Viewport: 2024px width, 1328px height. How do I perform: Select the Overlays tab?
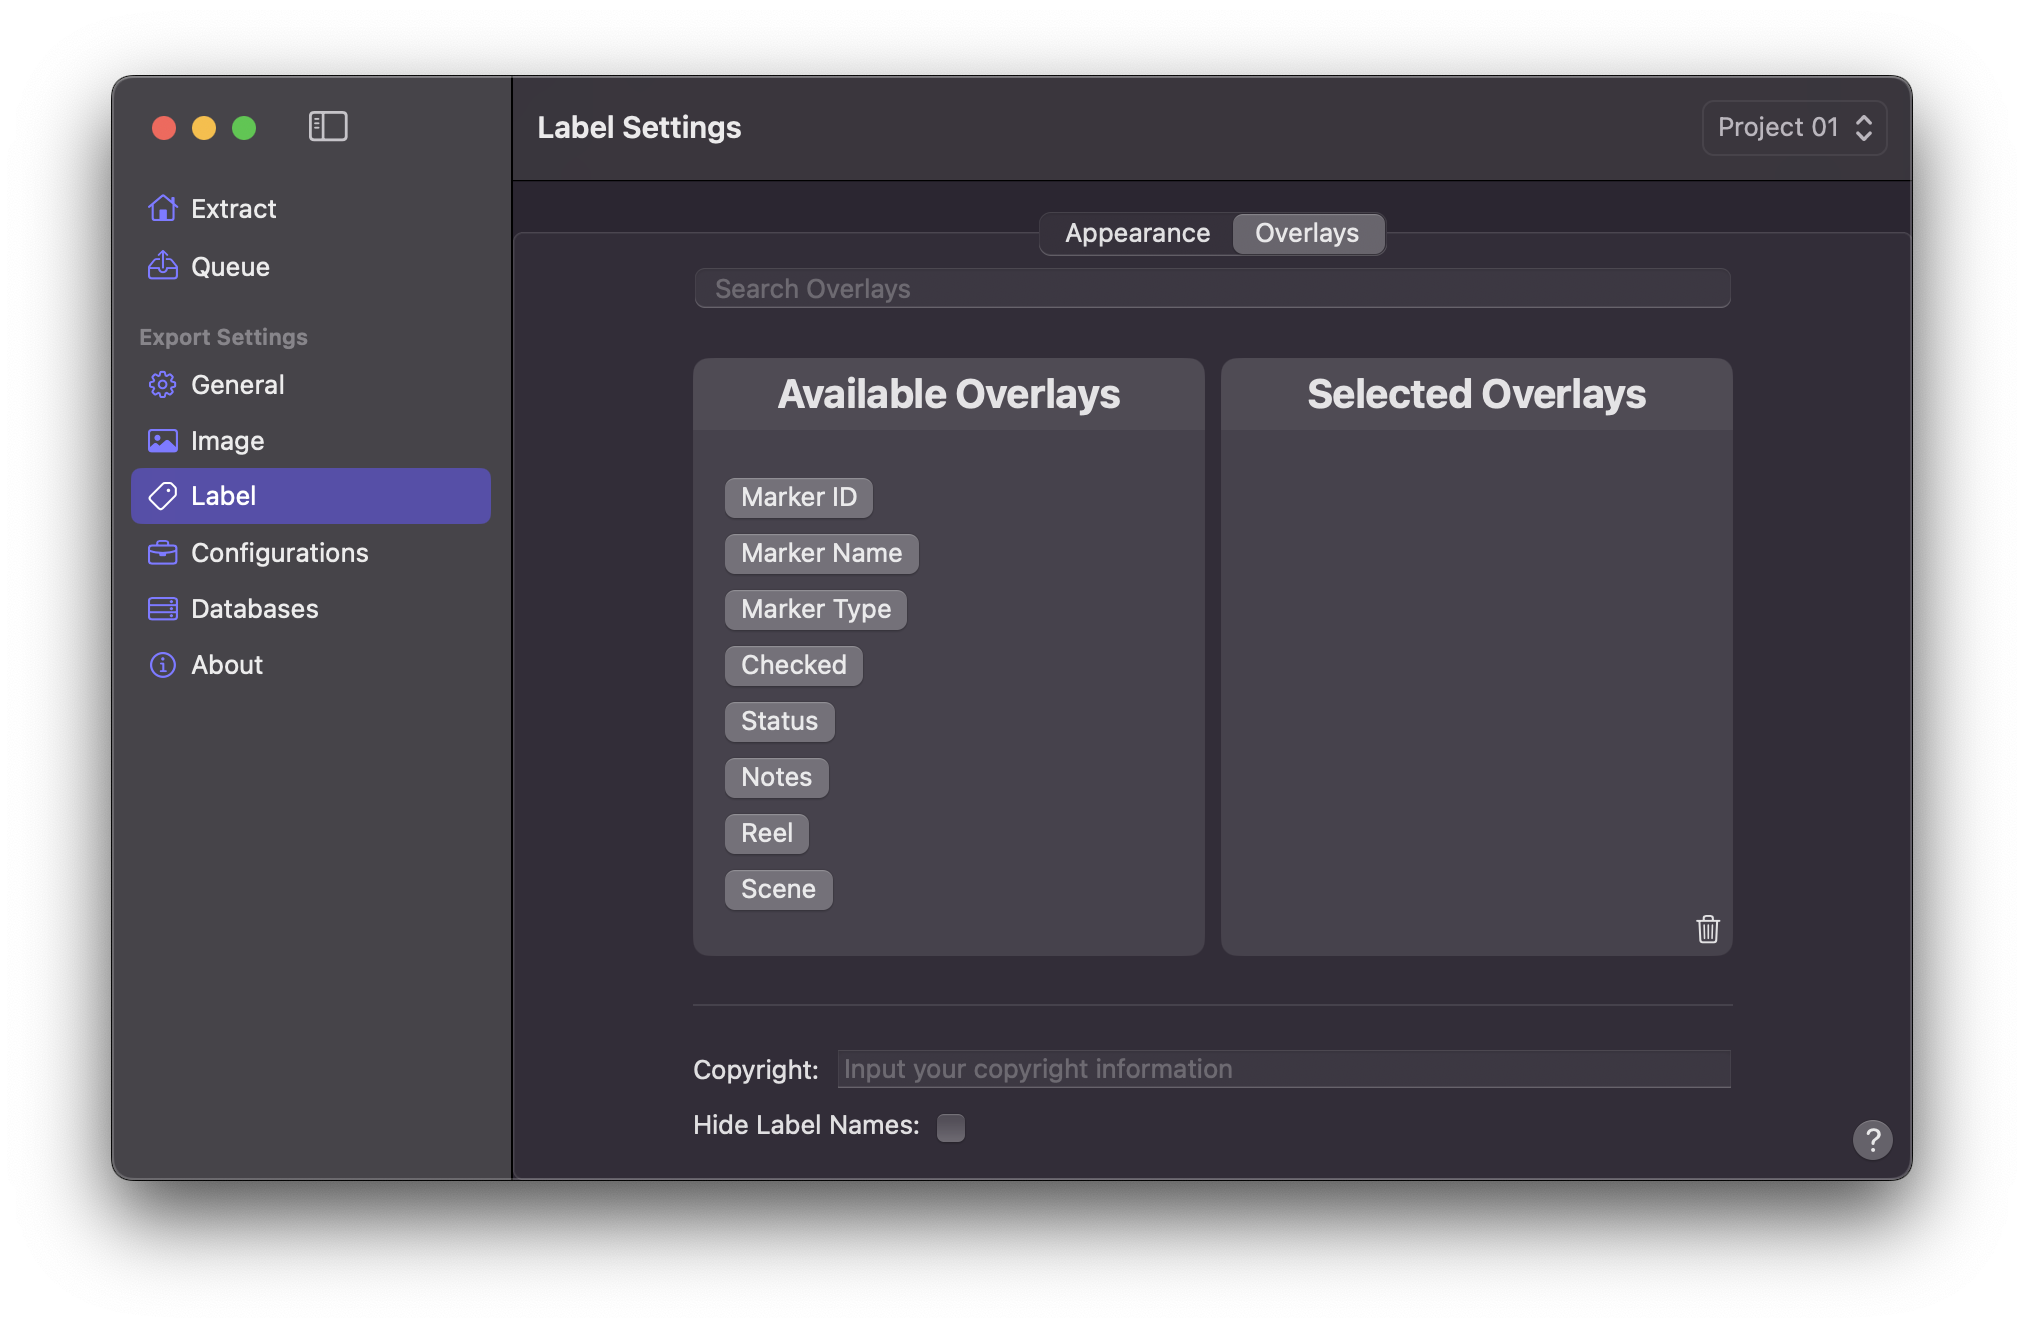[x=1307, y=233]
